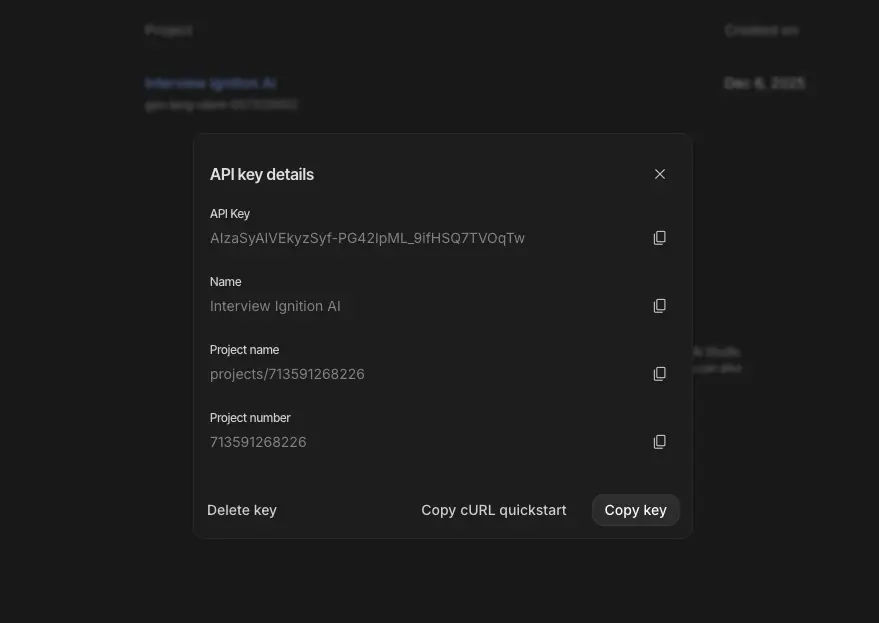This screenshot has width=879, height=623.
Task: Click the API Key field label
Action: (x=230, y=214)
